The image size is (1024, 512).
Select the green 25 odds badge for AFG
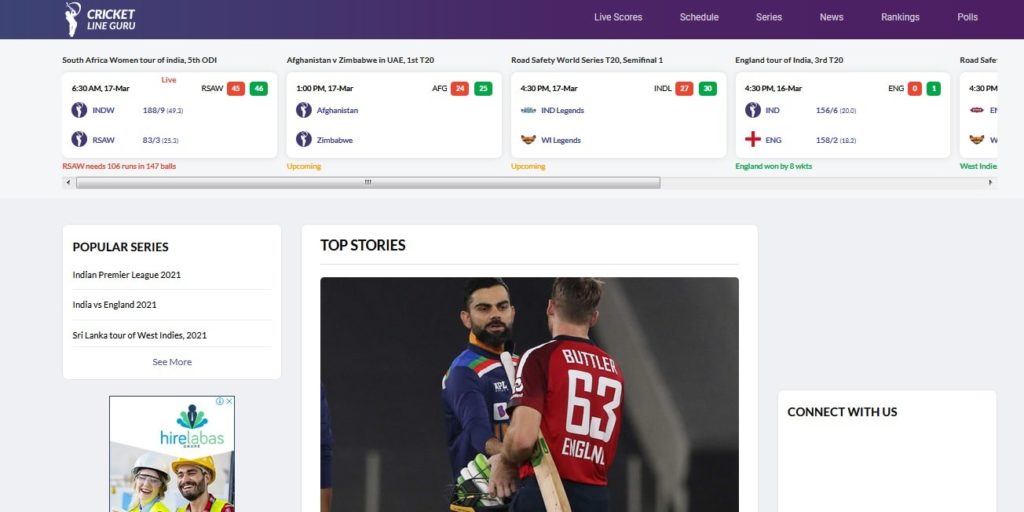483,88
